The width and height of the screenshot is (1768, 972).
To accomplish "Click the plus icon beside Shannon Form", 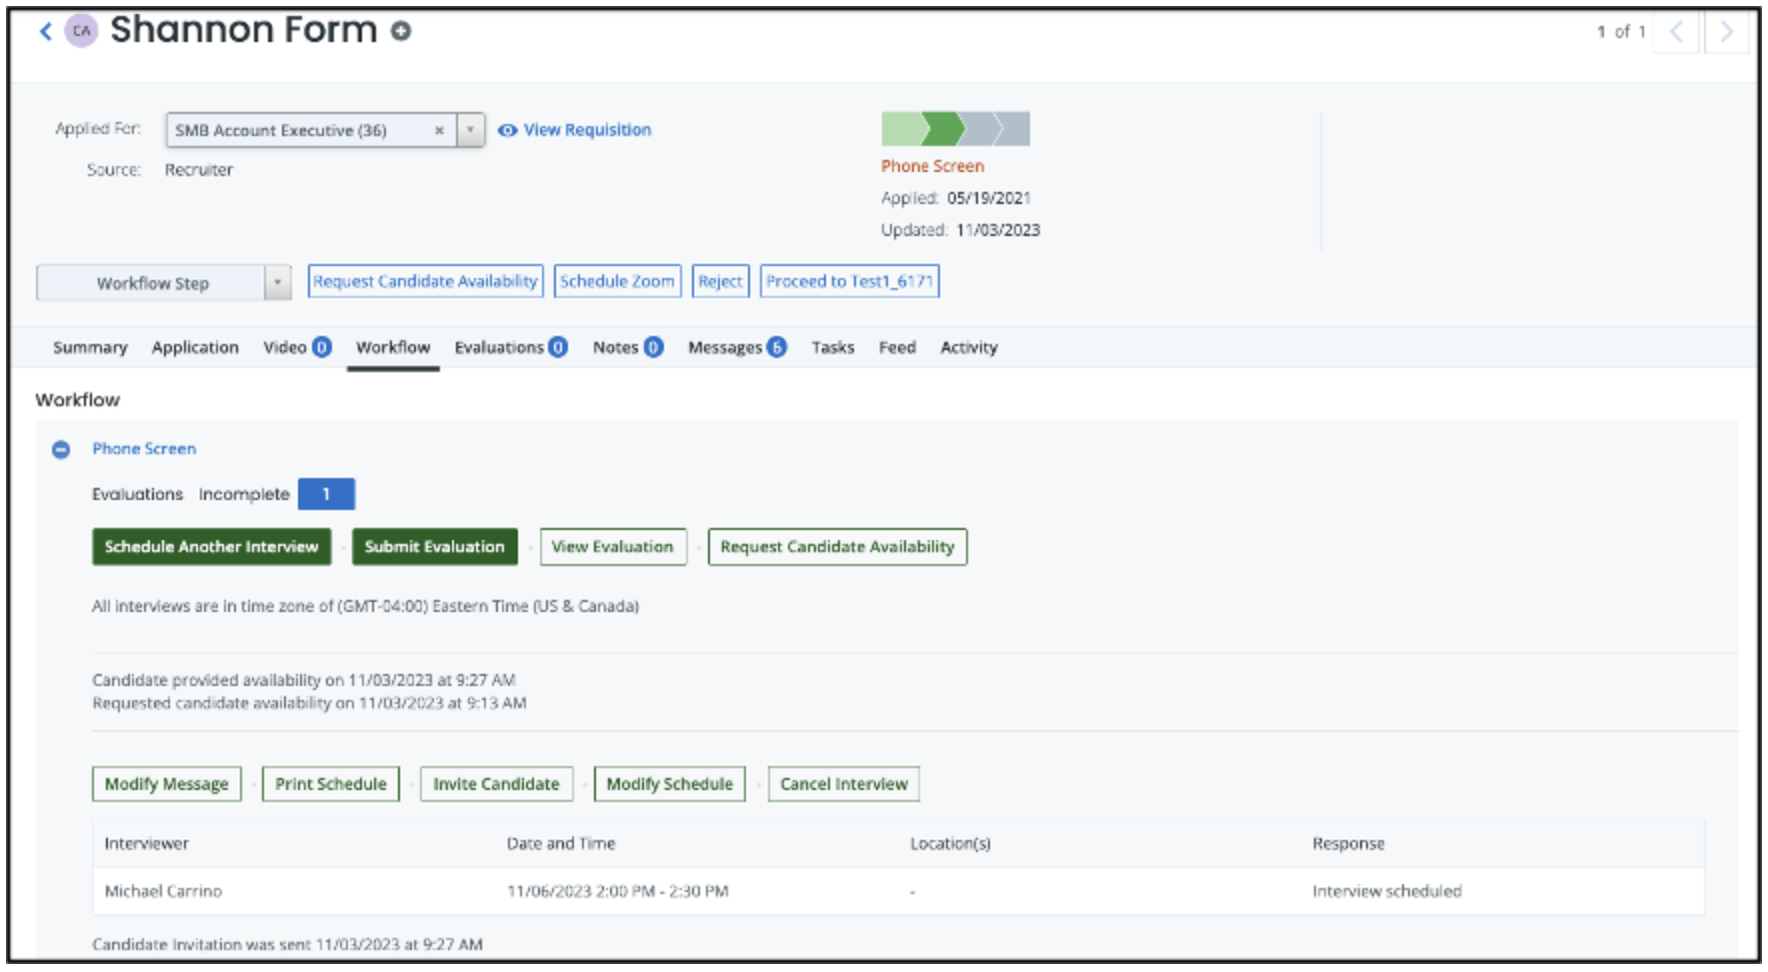I will (x=401, y=31).
